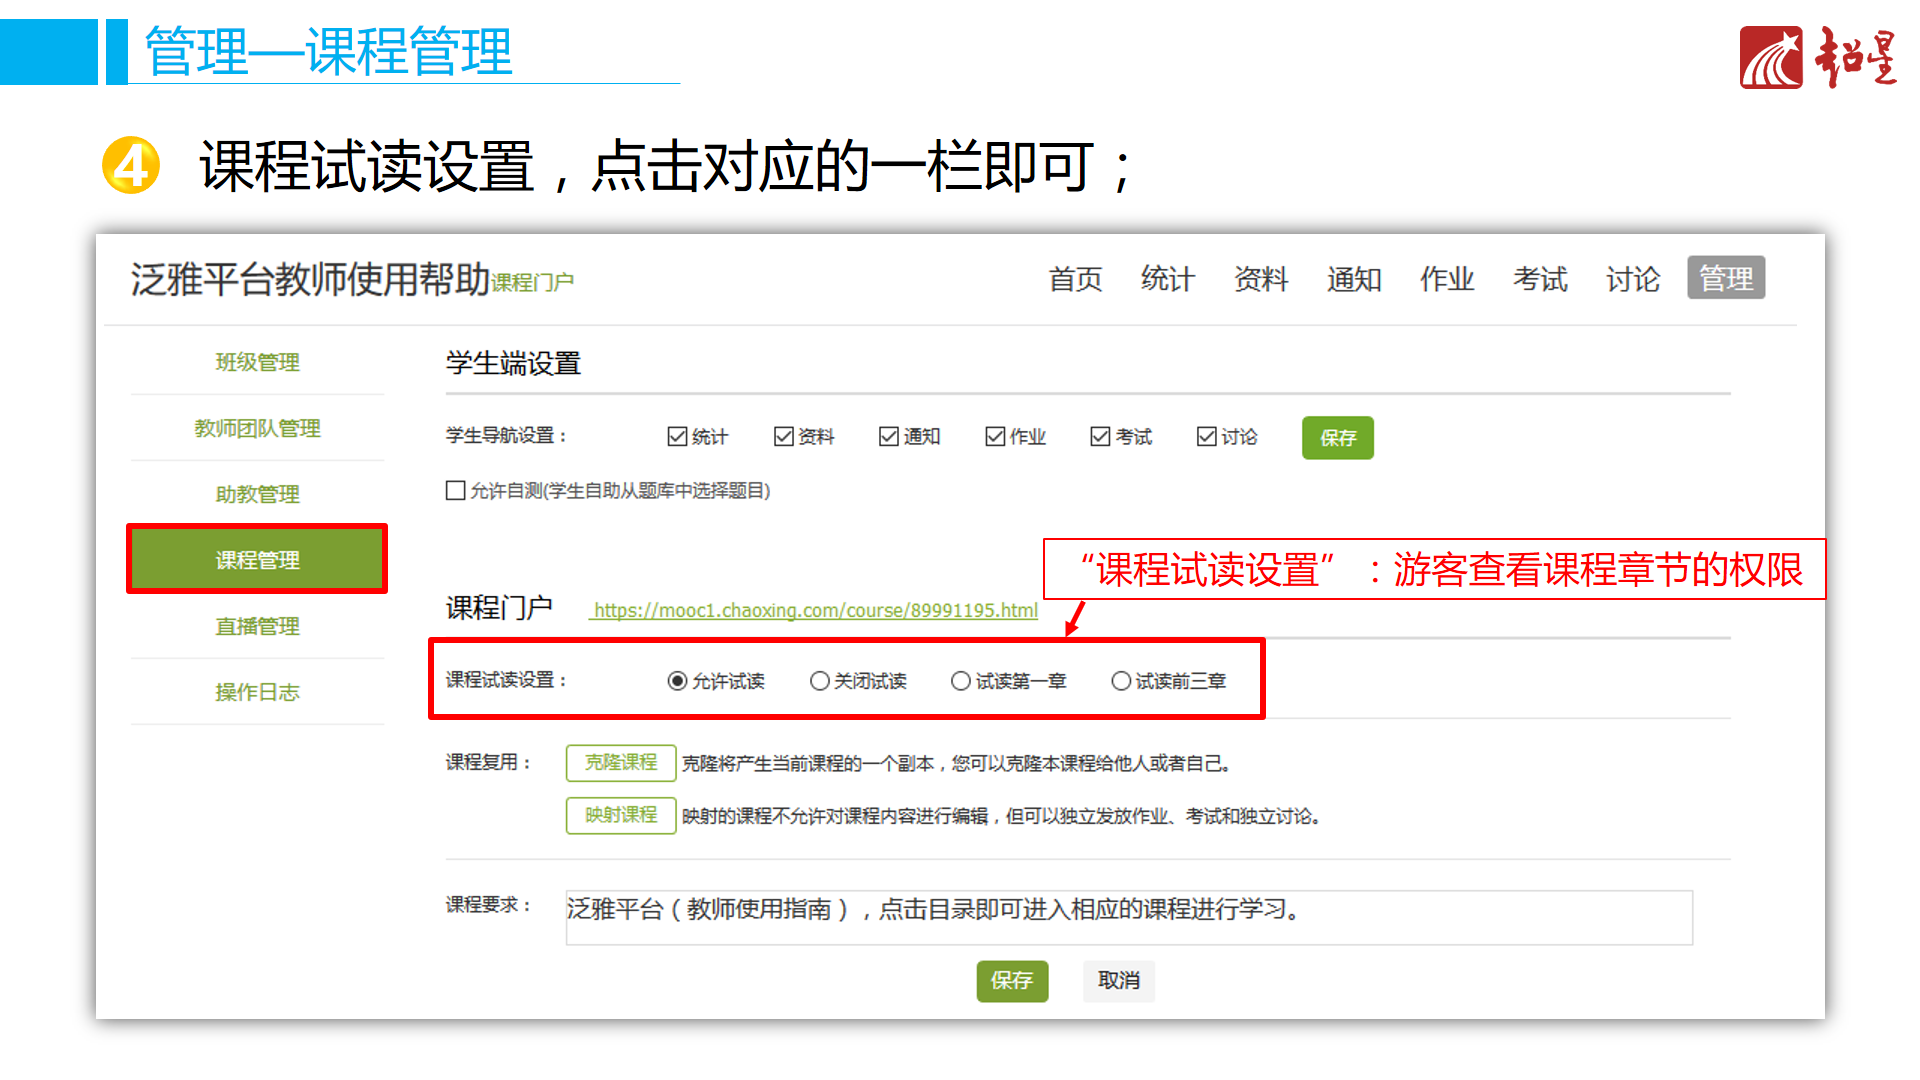Image resolution: width=1920 pixels, height=1080 pixels.
Task: Open 班级管理 in sidebar
Action: click(x=257, y=362)
